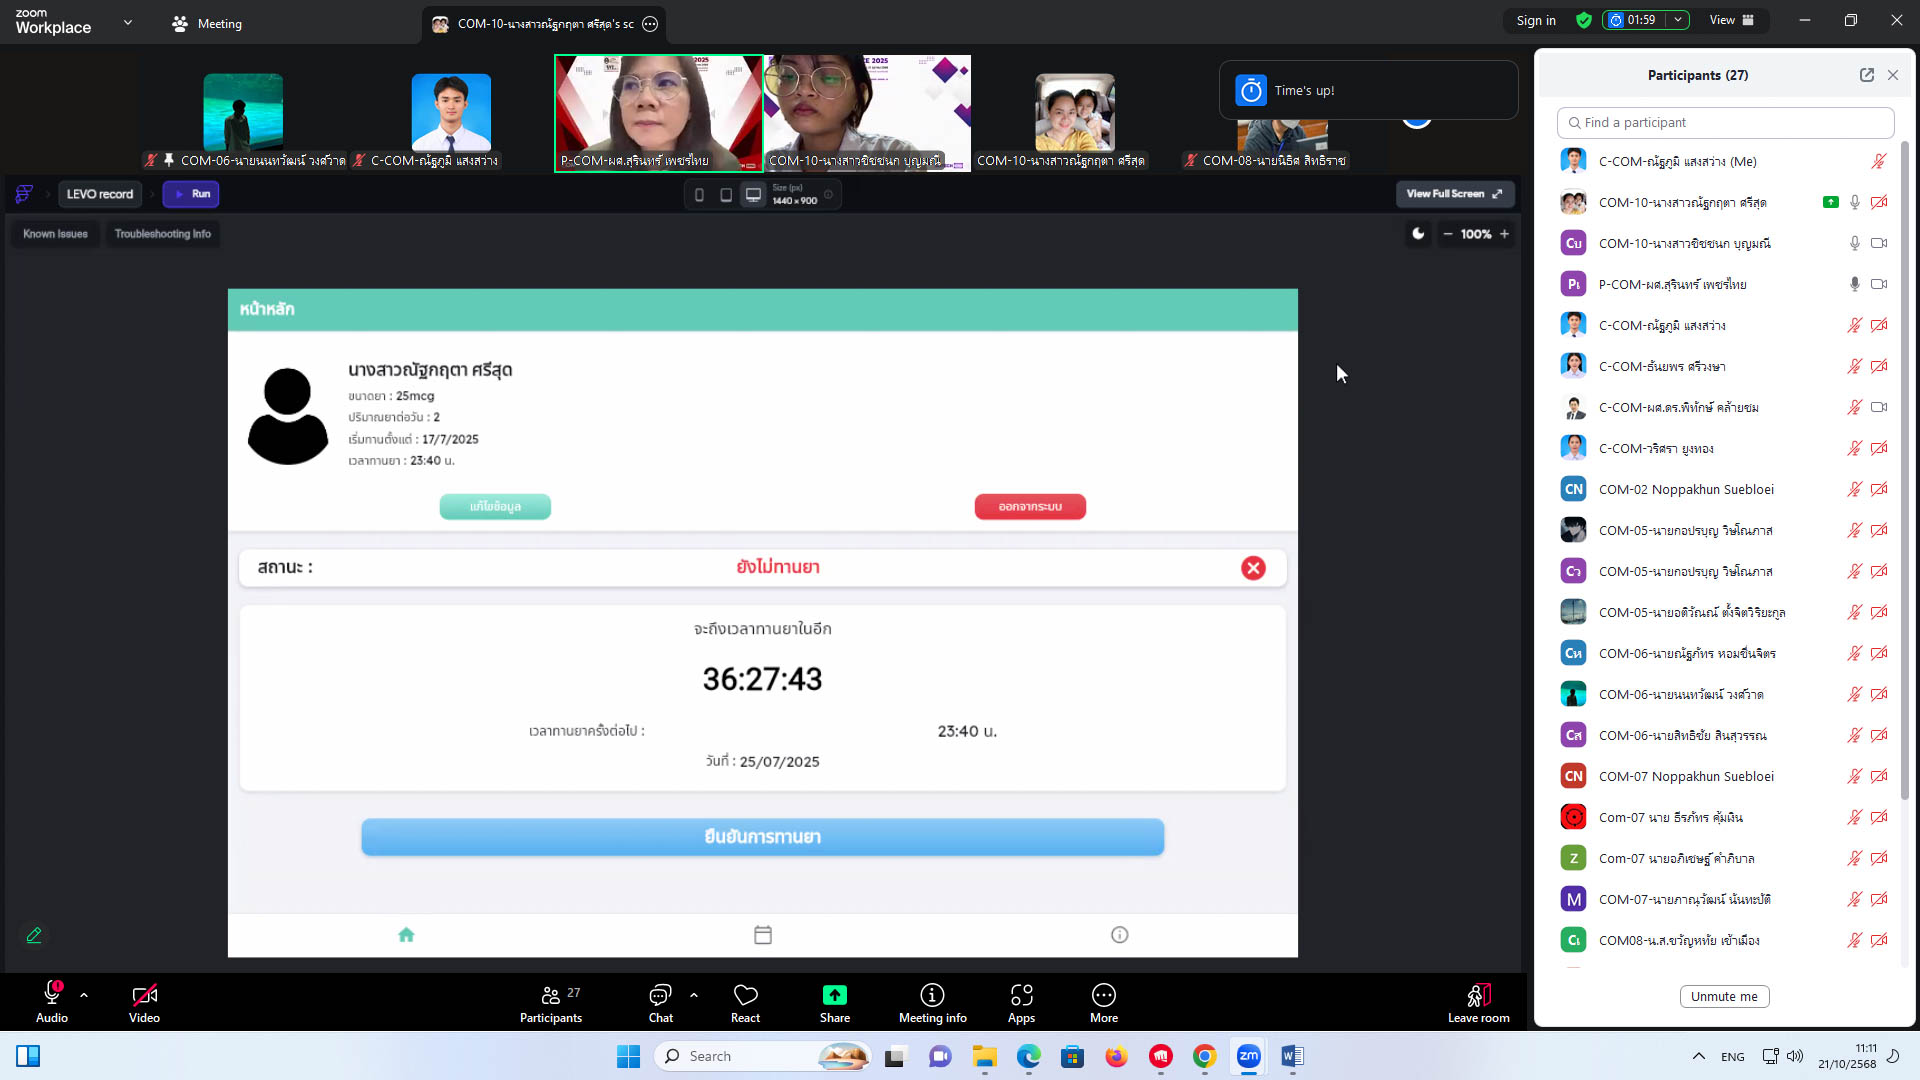1920x1080 pixels.
Task: Unmute the microphone Audio button
Action: 52,995
